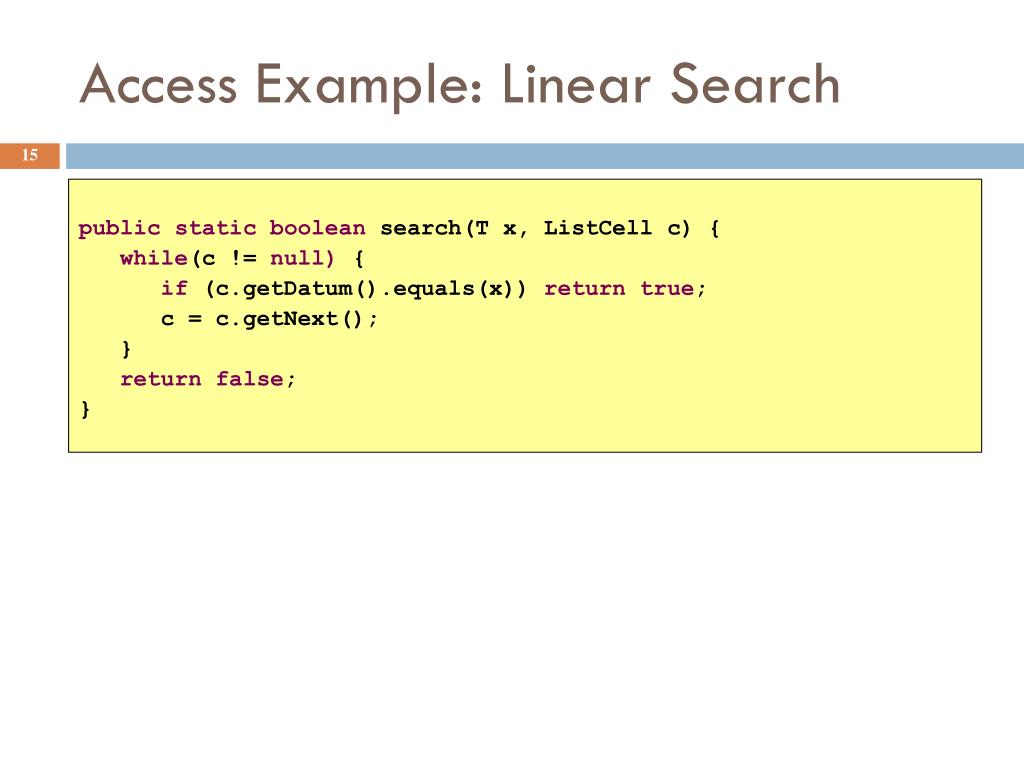Click the 'null' keyword in the while condition
The width and height of the screenshot is (1024, 768).
click(297, 258)
